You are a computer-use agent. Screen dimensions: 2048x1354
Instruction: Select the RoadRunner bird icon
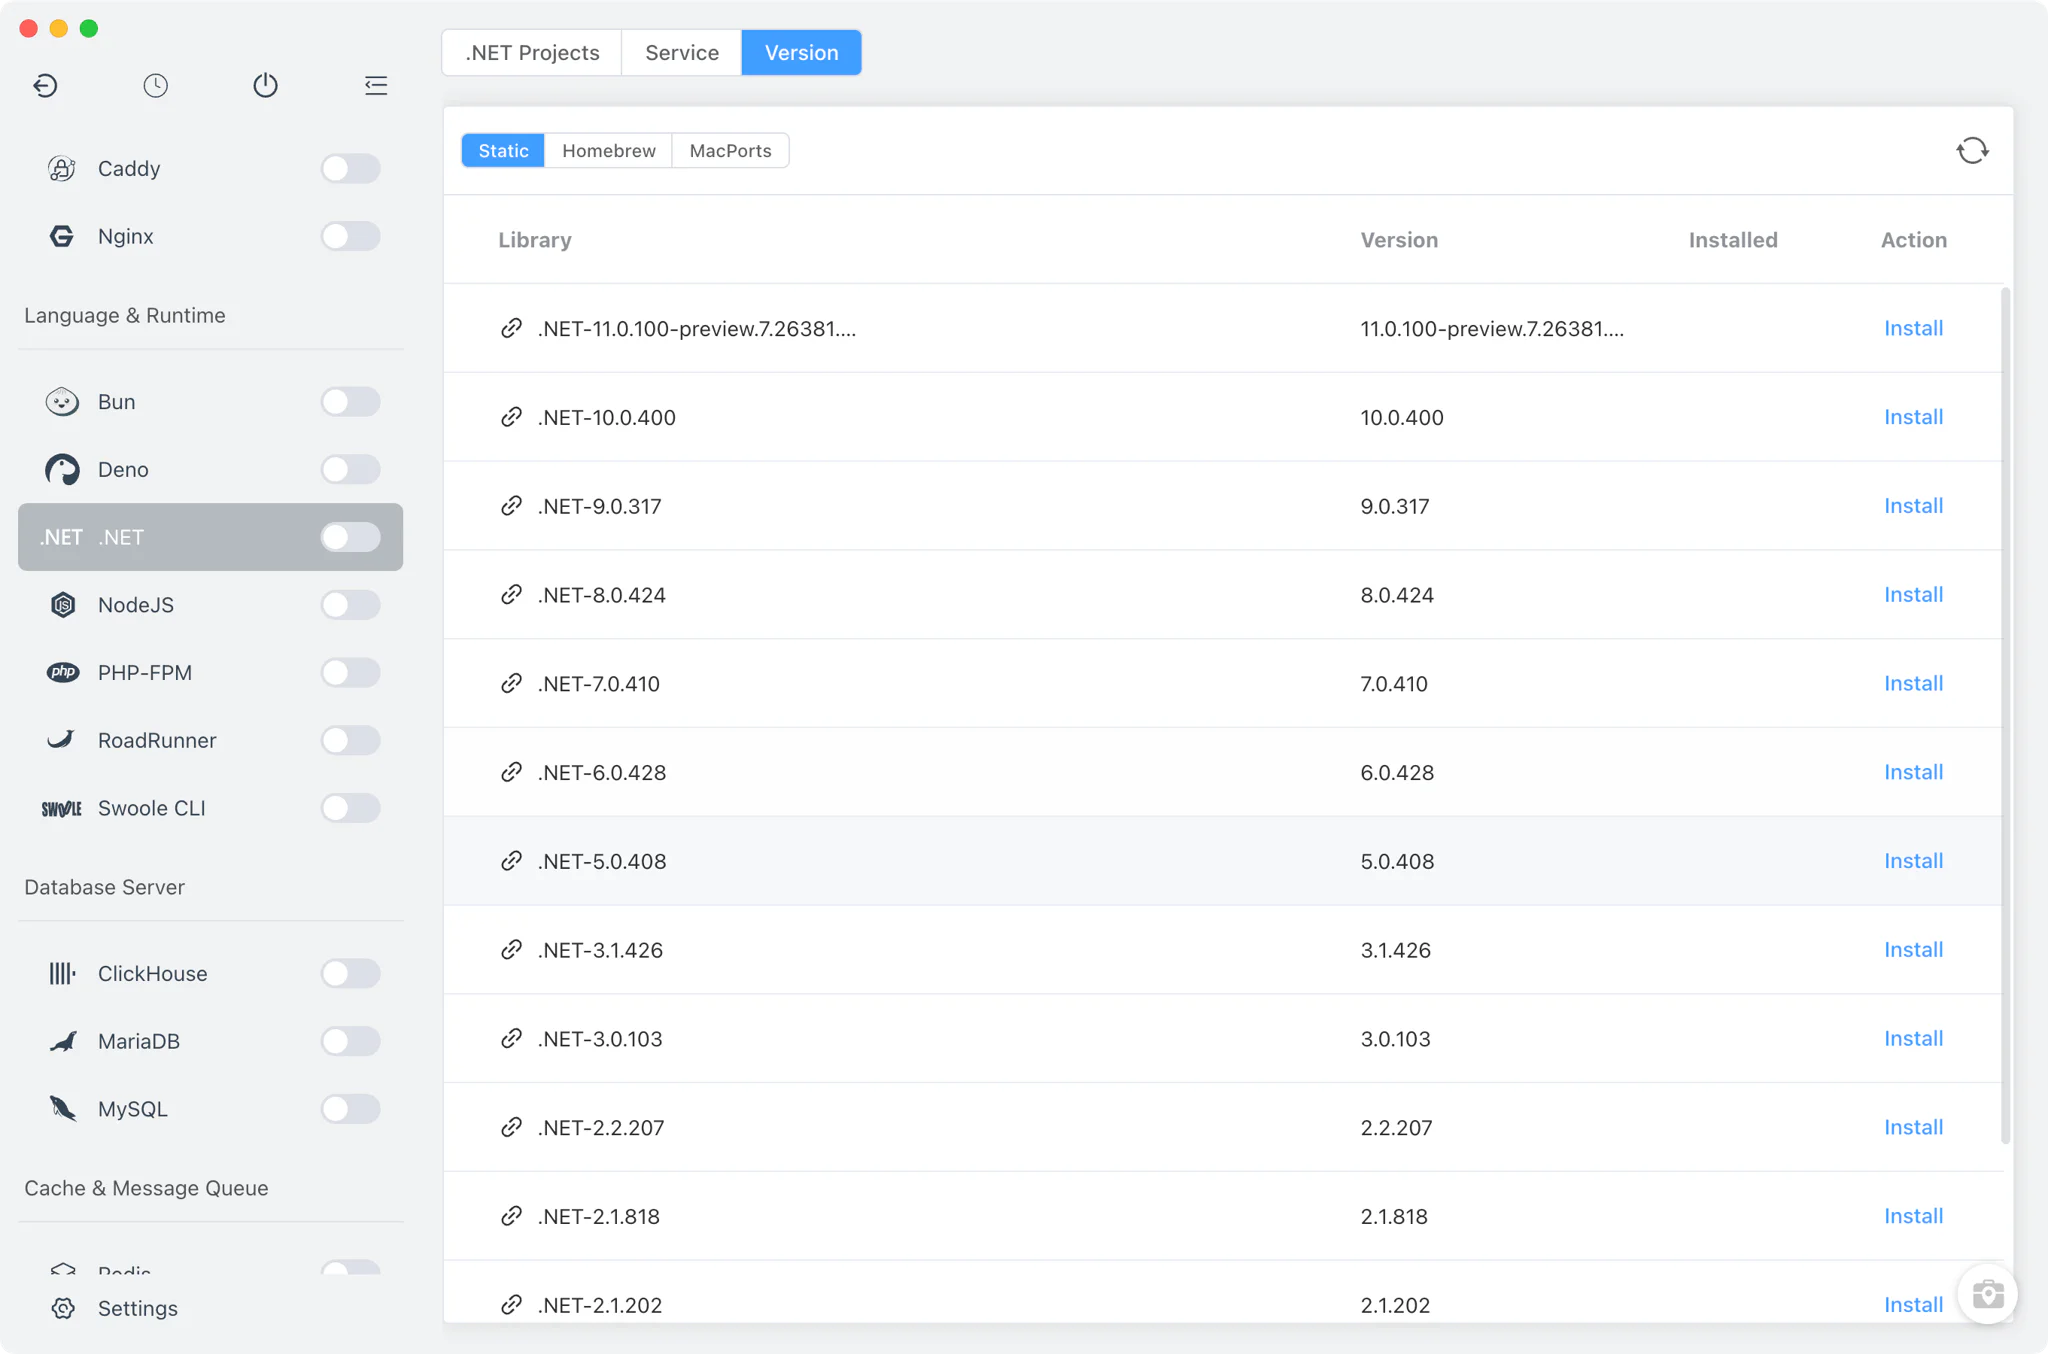62,740
